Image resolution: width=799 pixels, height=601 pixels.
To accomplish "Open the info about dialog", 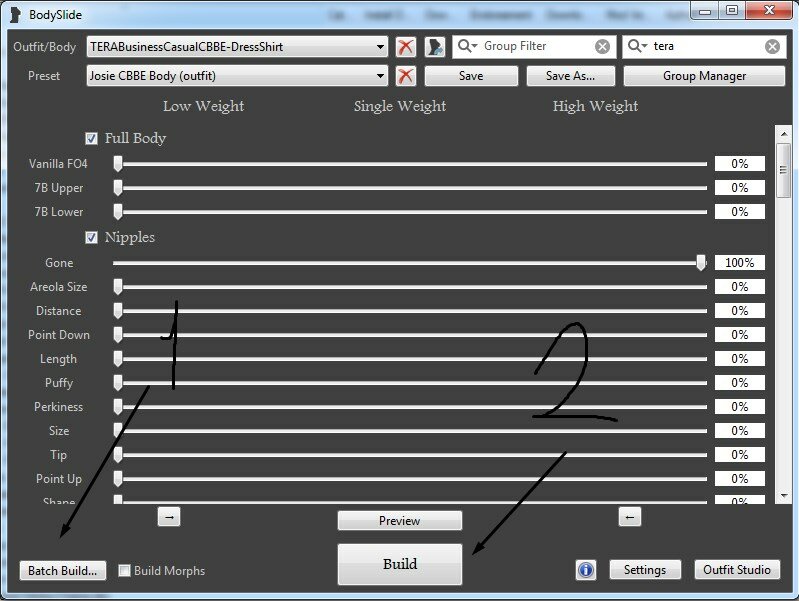I will point(586,569).
